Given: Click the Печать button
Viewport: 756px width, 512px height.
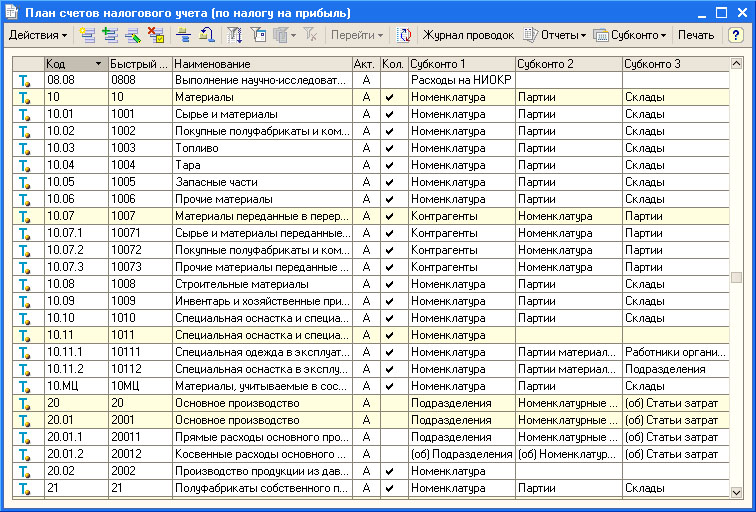Looking at the screenshot, I should pyautogui.click(x=696, y=35).
